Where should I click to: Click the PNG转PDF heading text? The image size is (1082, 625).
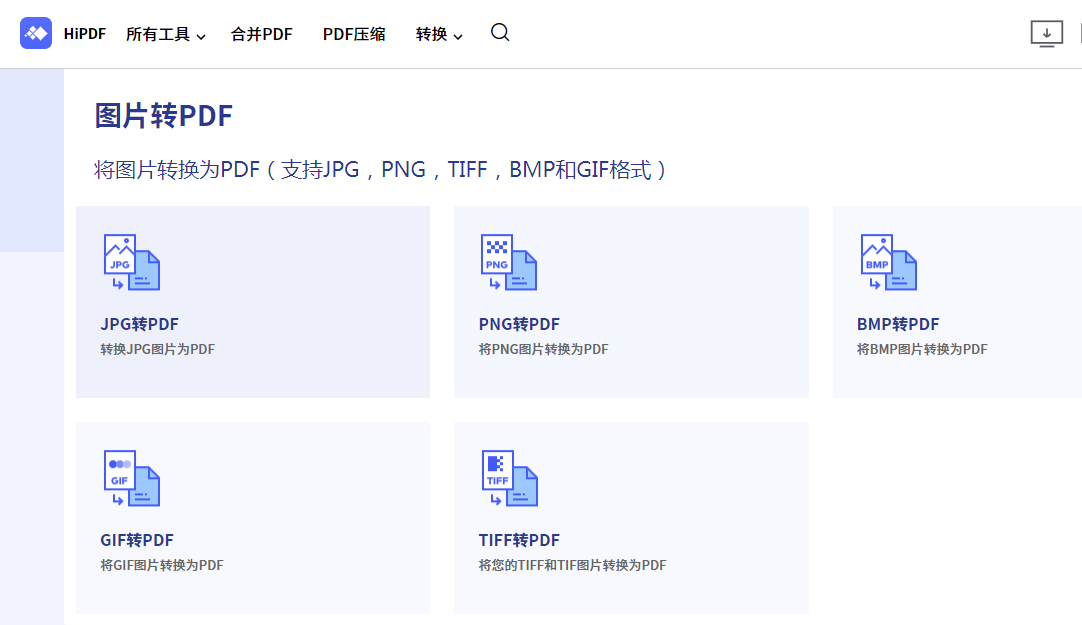pos(519,324)
